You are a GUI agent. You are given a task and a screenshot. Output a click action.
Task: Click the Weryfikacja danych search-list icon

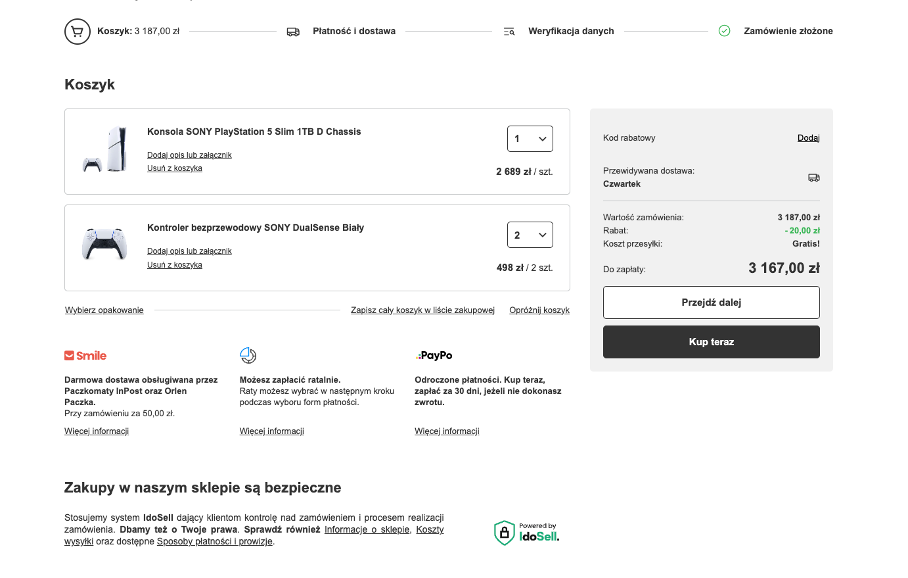509,32
